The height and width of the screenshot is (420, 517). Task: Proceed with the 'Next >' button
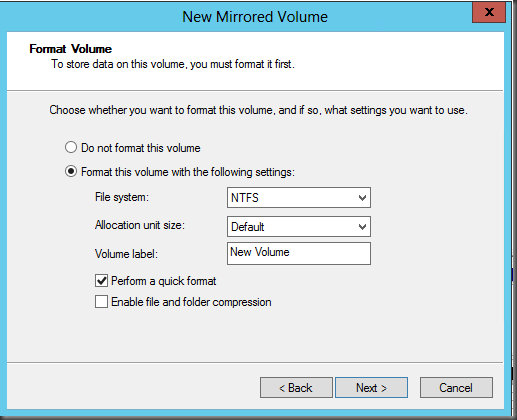click(x=371, y=388)
